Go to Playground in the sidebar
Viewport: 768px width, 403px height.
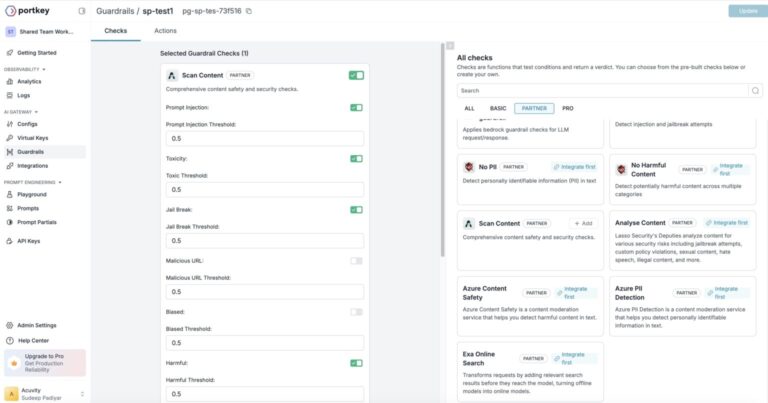(x=32, y=194)
